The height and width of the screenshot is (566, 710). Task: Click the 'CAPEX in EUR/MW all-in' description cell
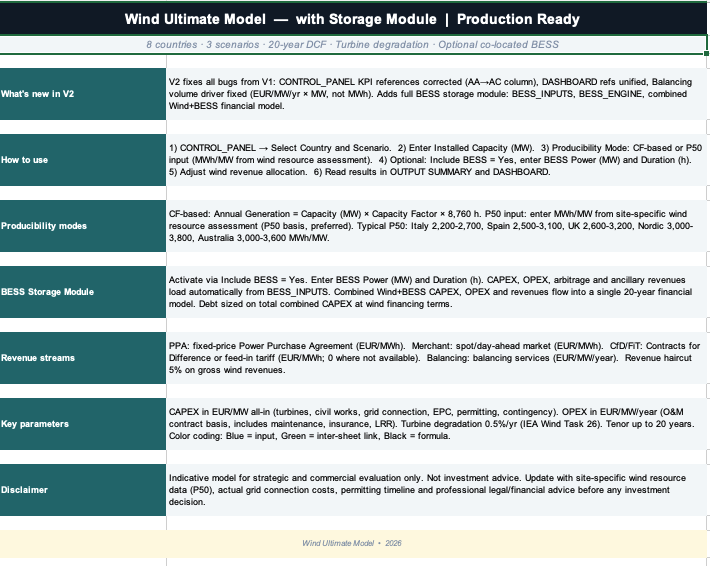pyautogui.click(x=437, y=424)
